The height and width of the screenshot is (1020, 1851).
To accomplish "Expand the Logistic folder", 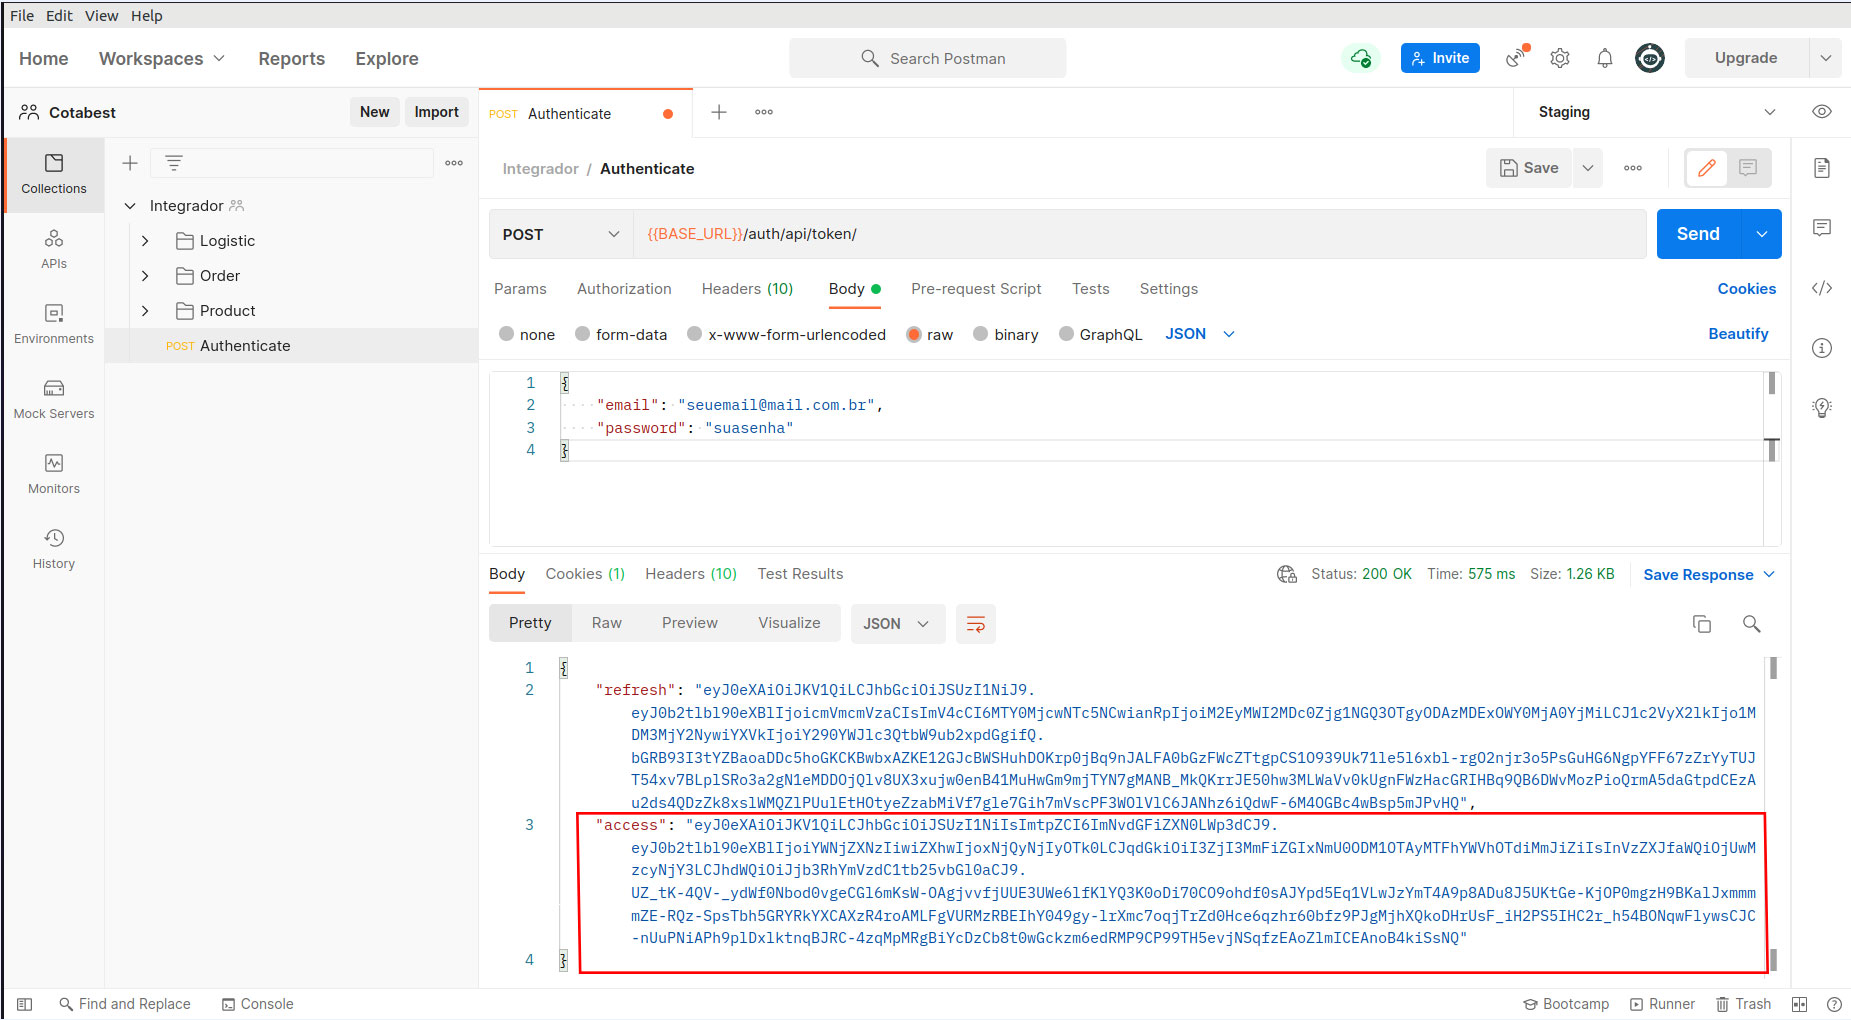I will (x=145, y=241).
